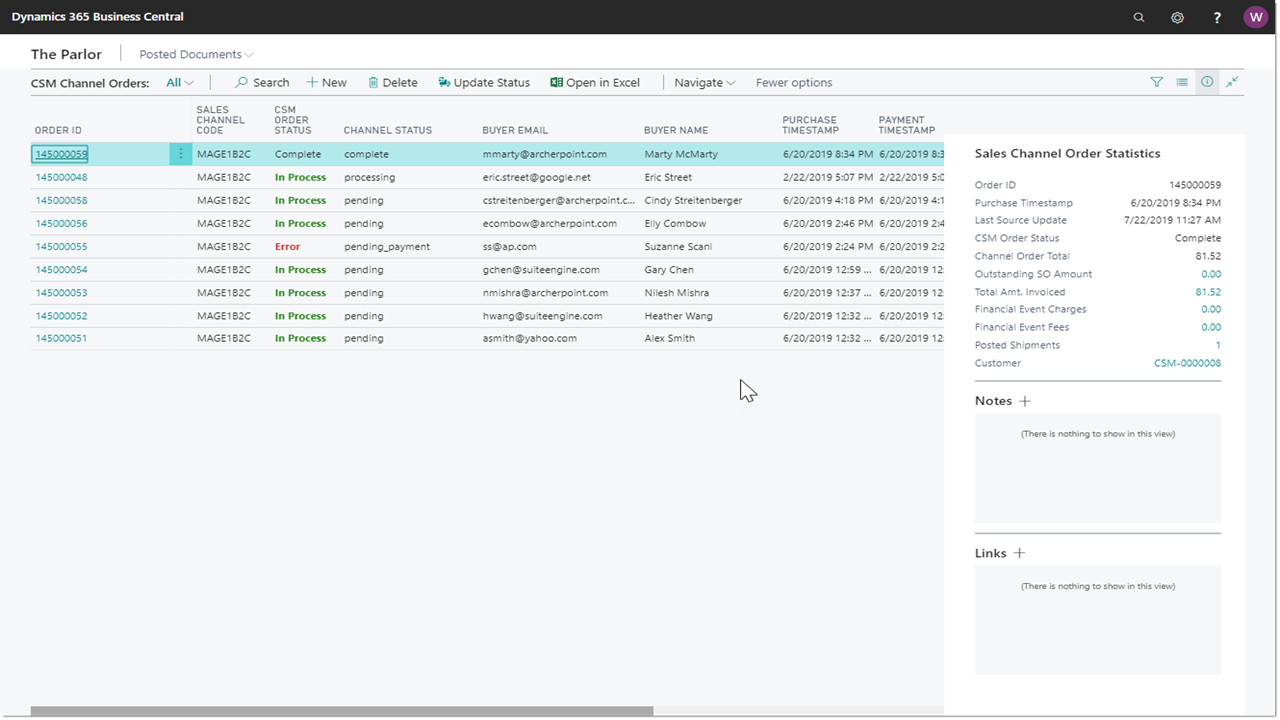Drill into Outstanding SO Amount value
This screenshot has width=1280, height=720.
tap(1211, 274)
